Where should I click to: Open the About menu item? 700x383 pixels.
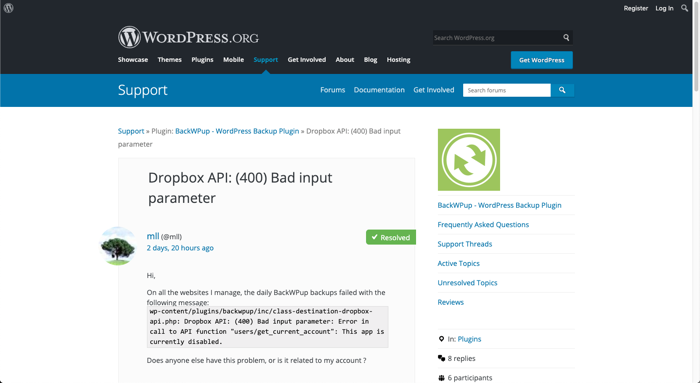coord(345,59)
